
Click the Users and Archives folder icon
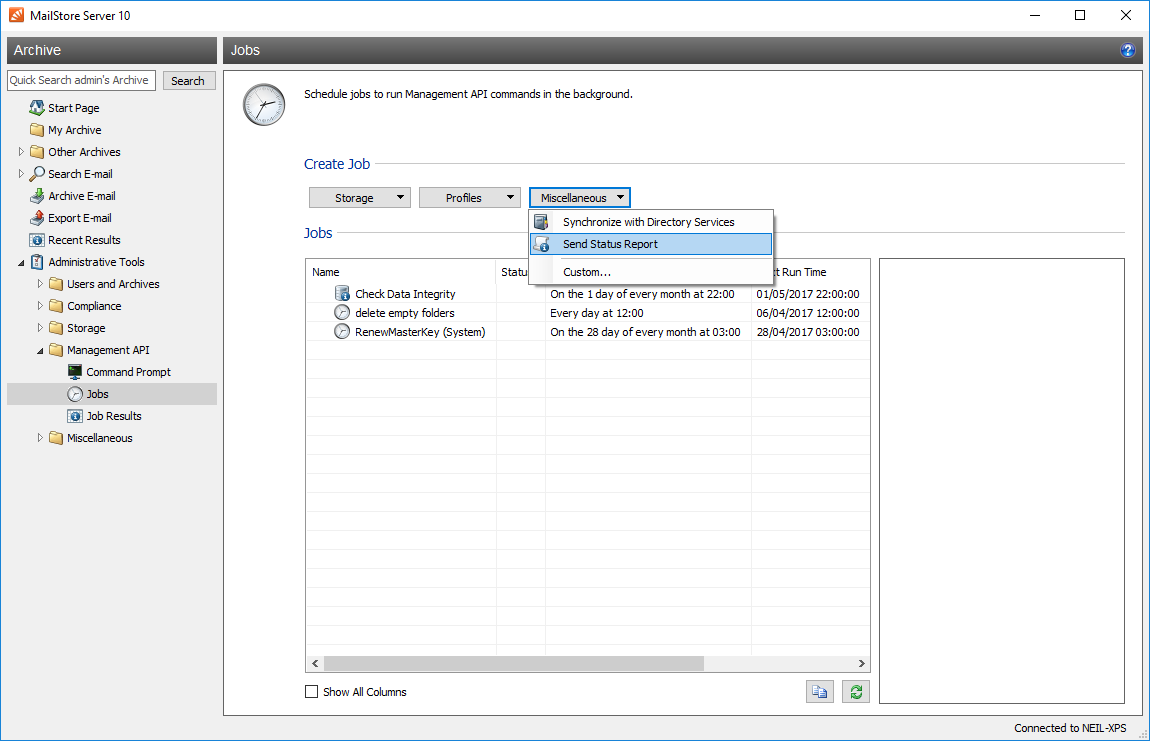[x=56, y=284]
